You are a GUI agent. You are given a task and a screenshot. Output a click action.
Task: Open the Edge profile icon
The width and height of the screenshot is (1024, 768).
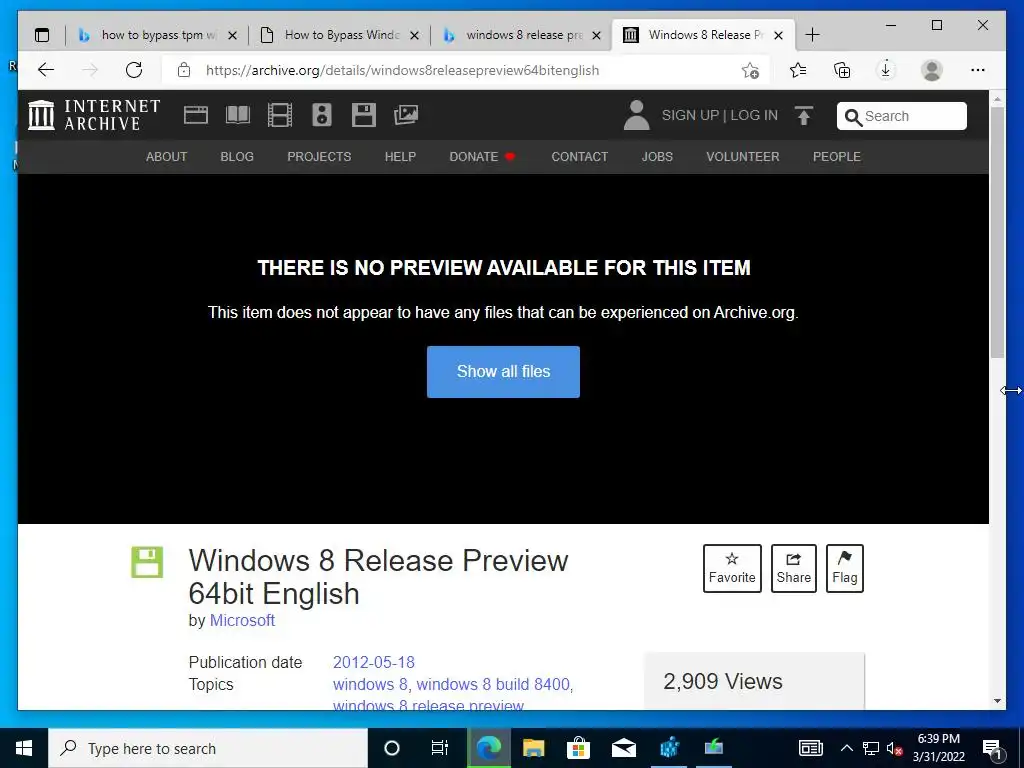coord(932,70)
